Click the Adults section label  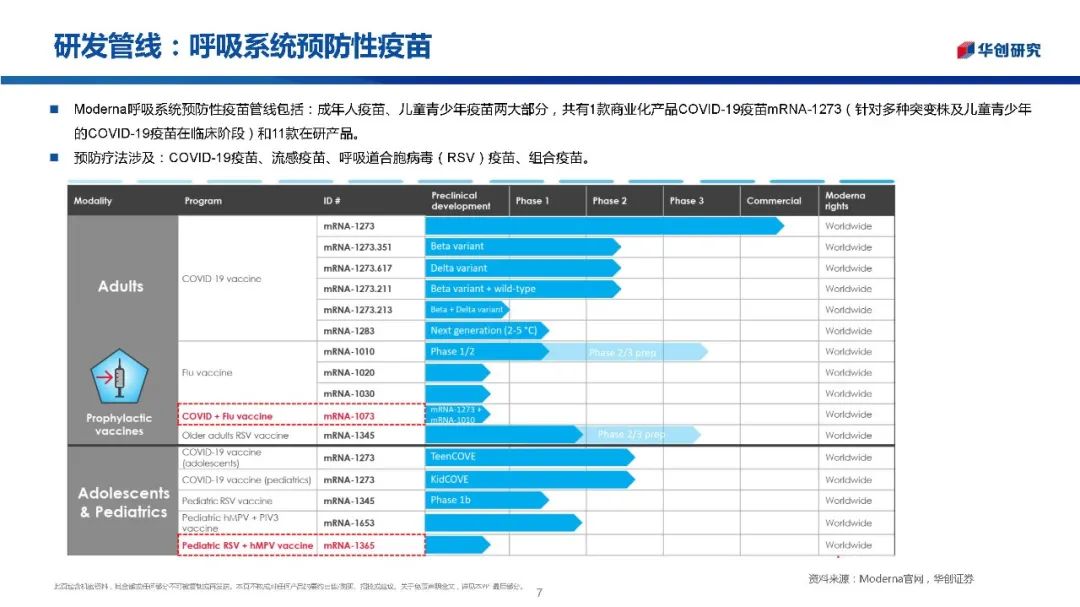pos(121,286)
